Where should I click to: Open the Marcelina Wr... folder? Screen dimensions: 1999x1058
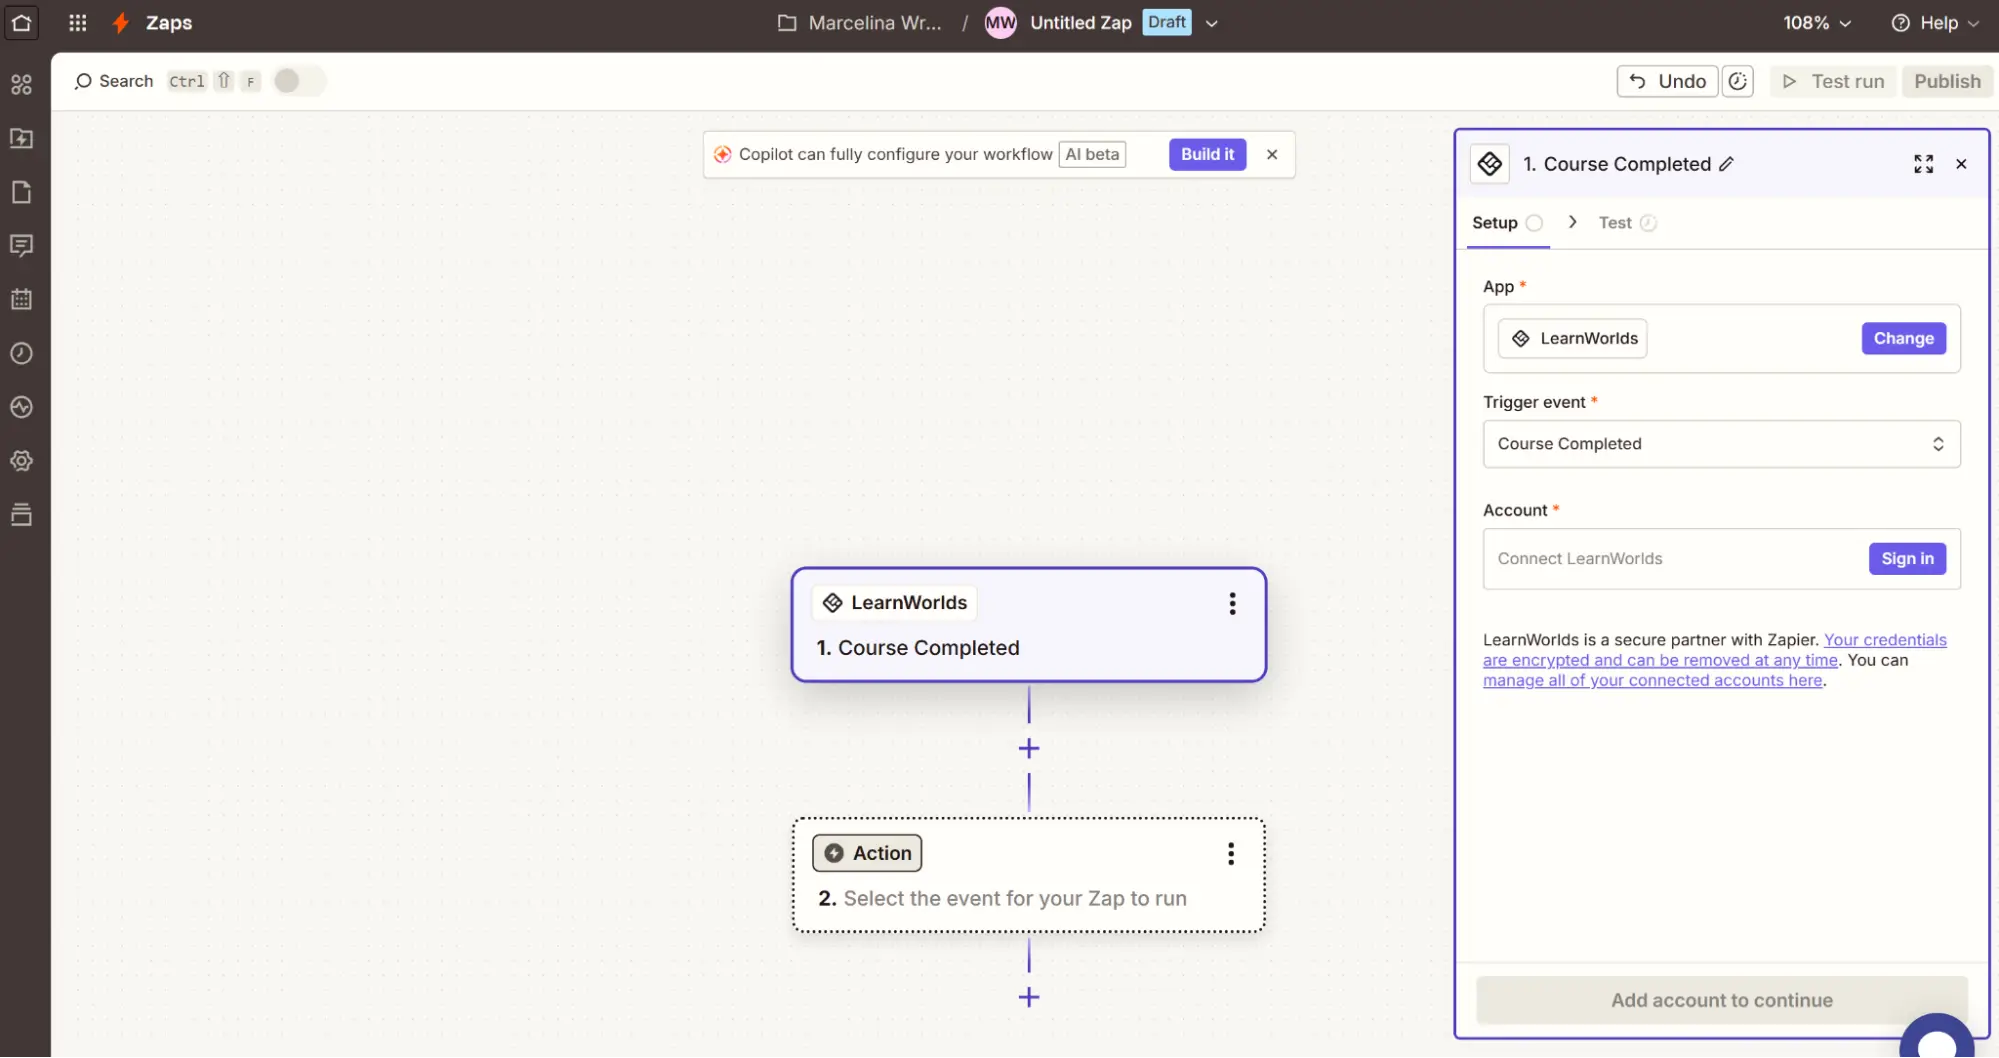[x=860, y=23]
